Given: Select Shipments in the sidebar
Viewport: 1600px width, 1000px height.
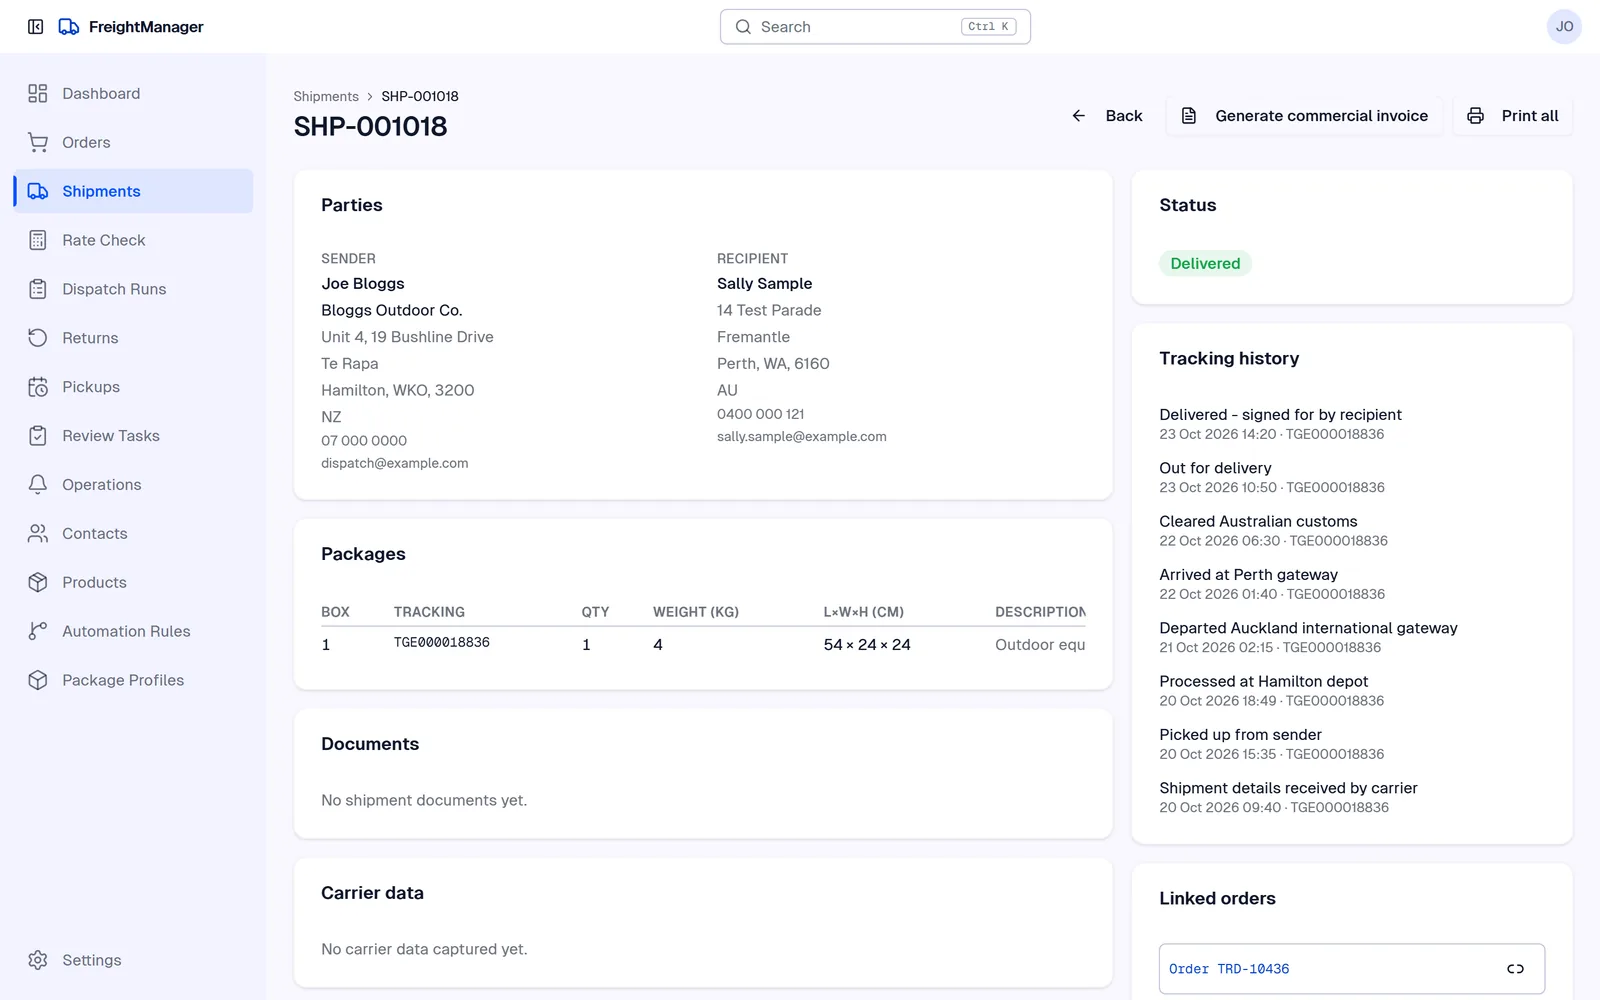Looking at the screenshot, I should pyautogui.click(x=133, y=191).
